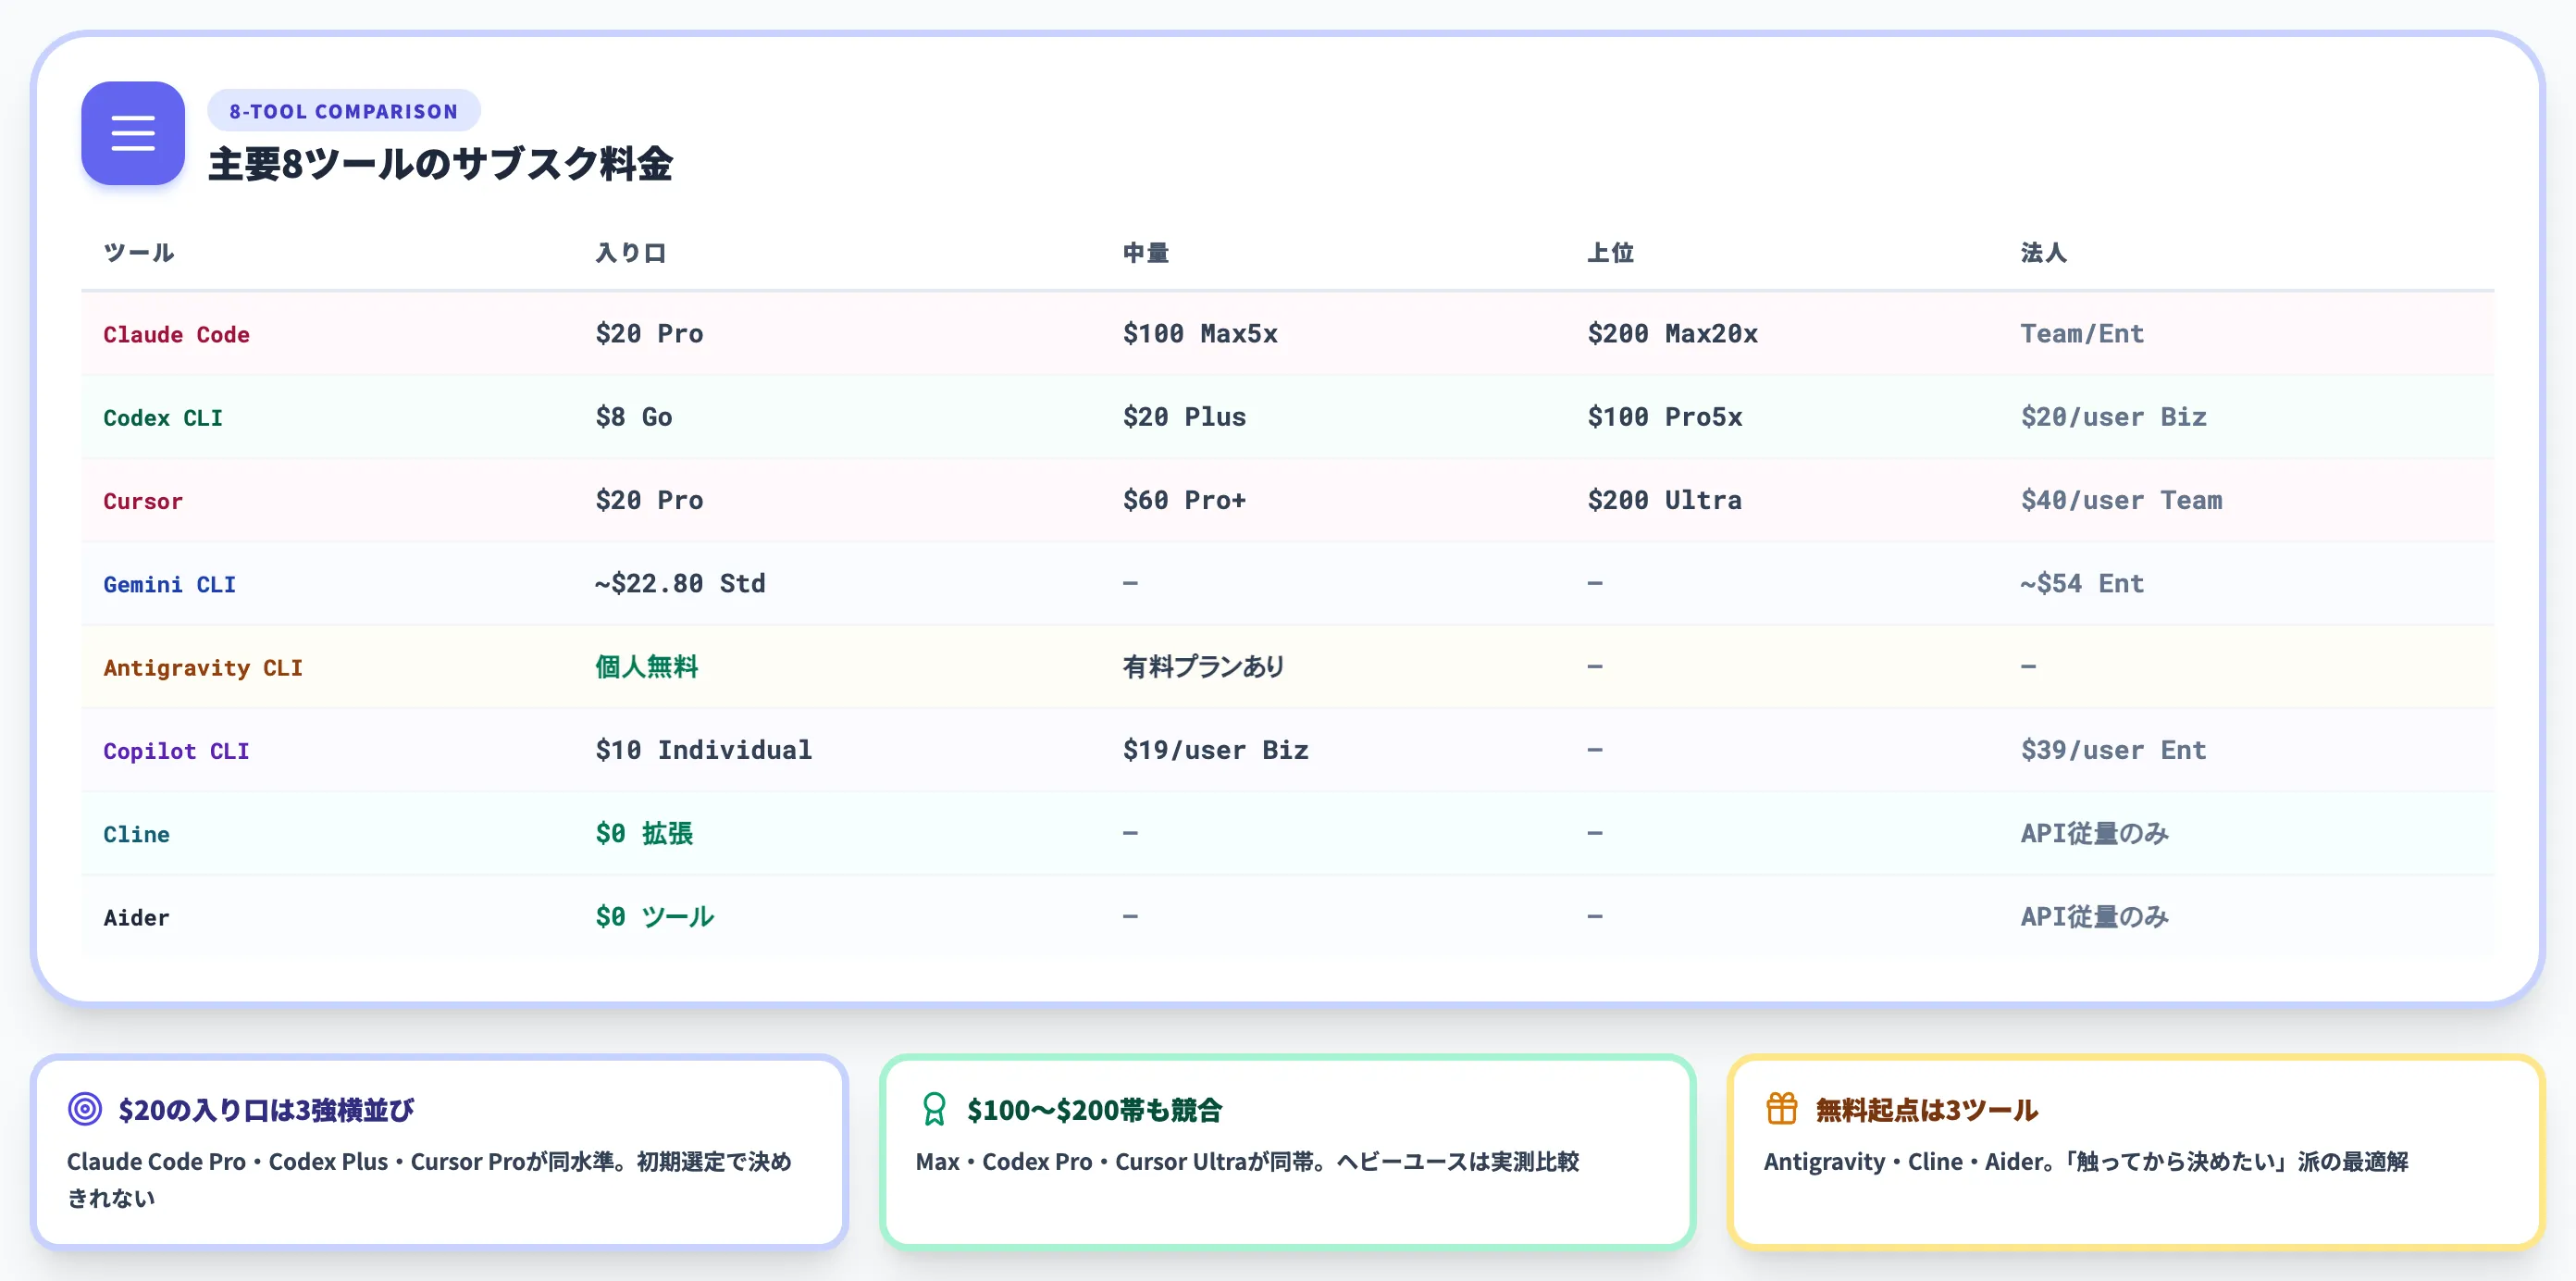Click the $20/user Biz cell
Screen dimensions: 2576x1281
click(2113, 417)
